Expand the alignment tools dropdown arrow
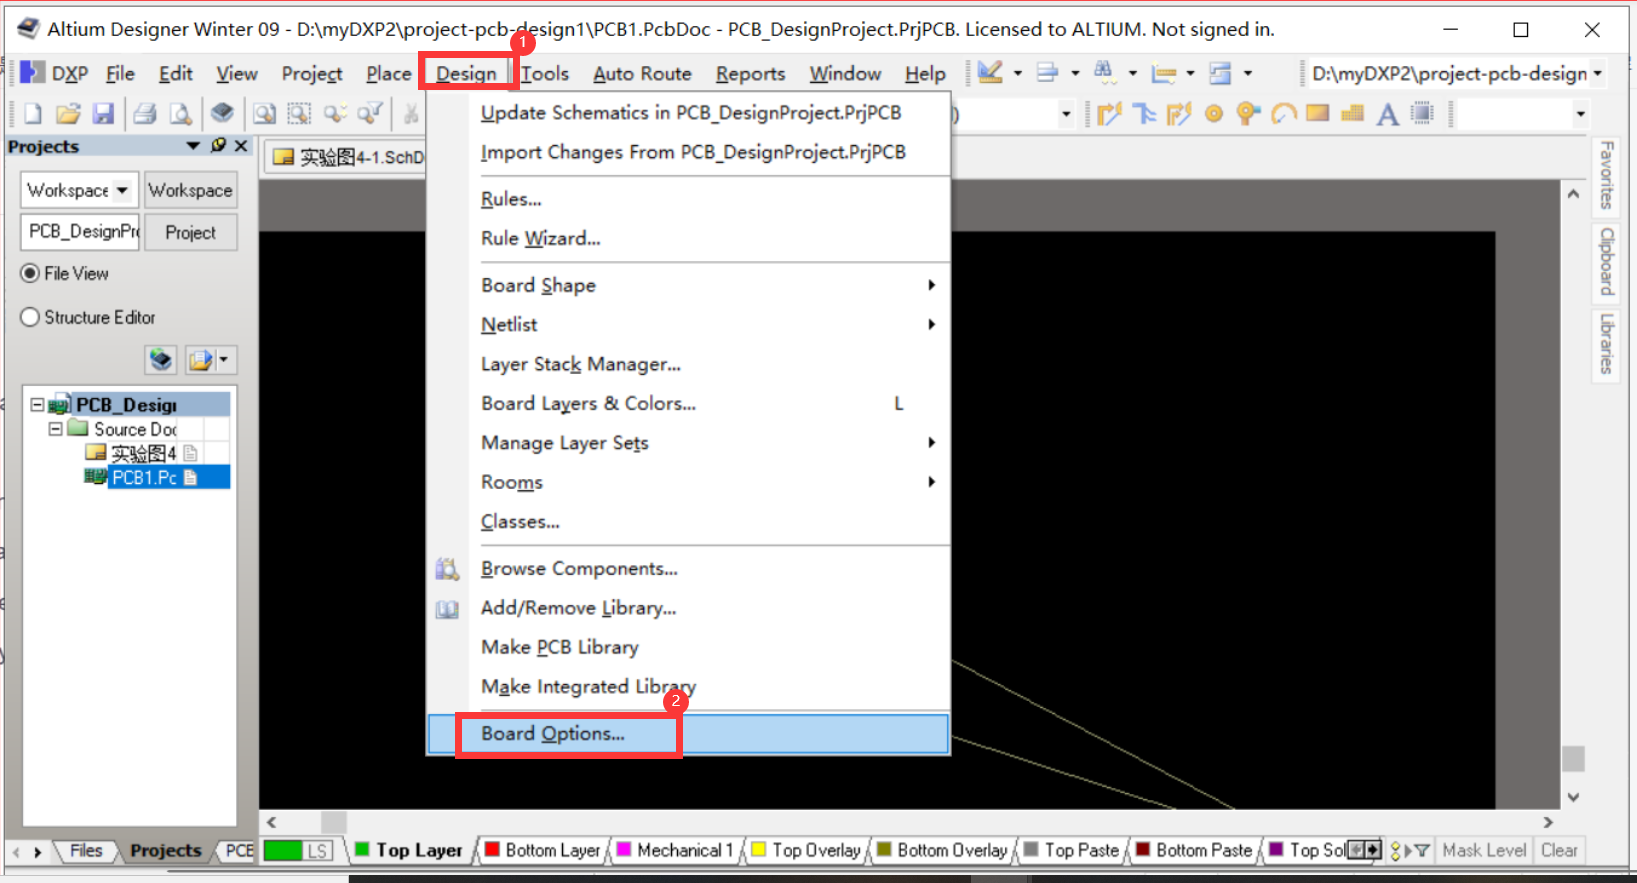This screenshot has width=1637, height=883. tap(1075, 73)
